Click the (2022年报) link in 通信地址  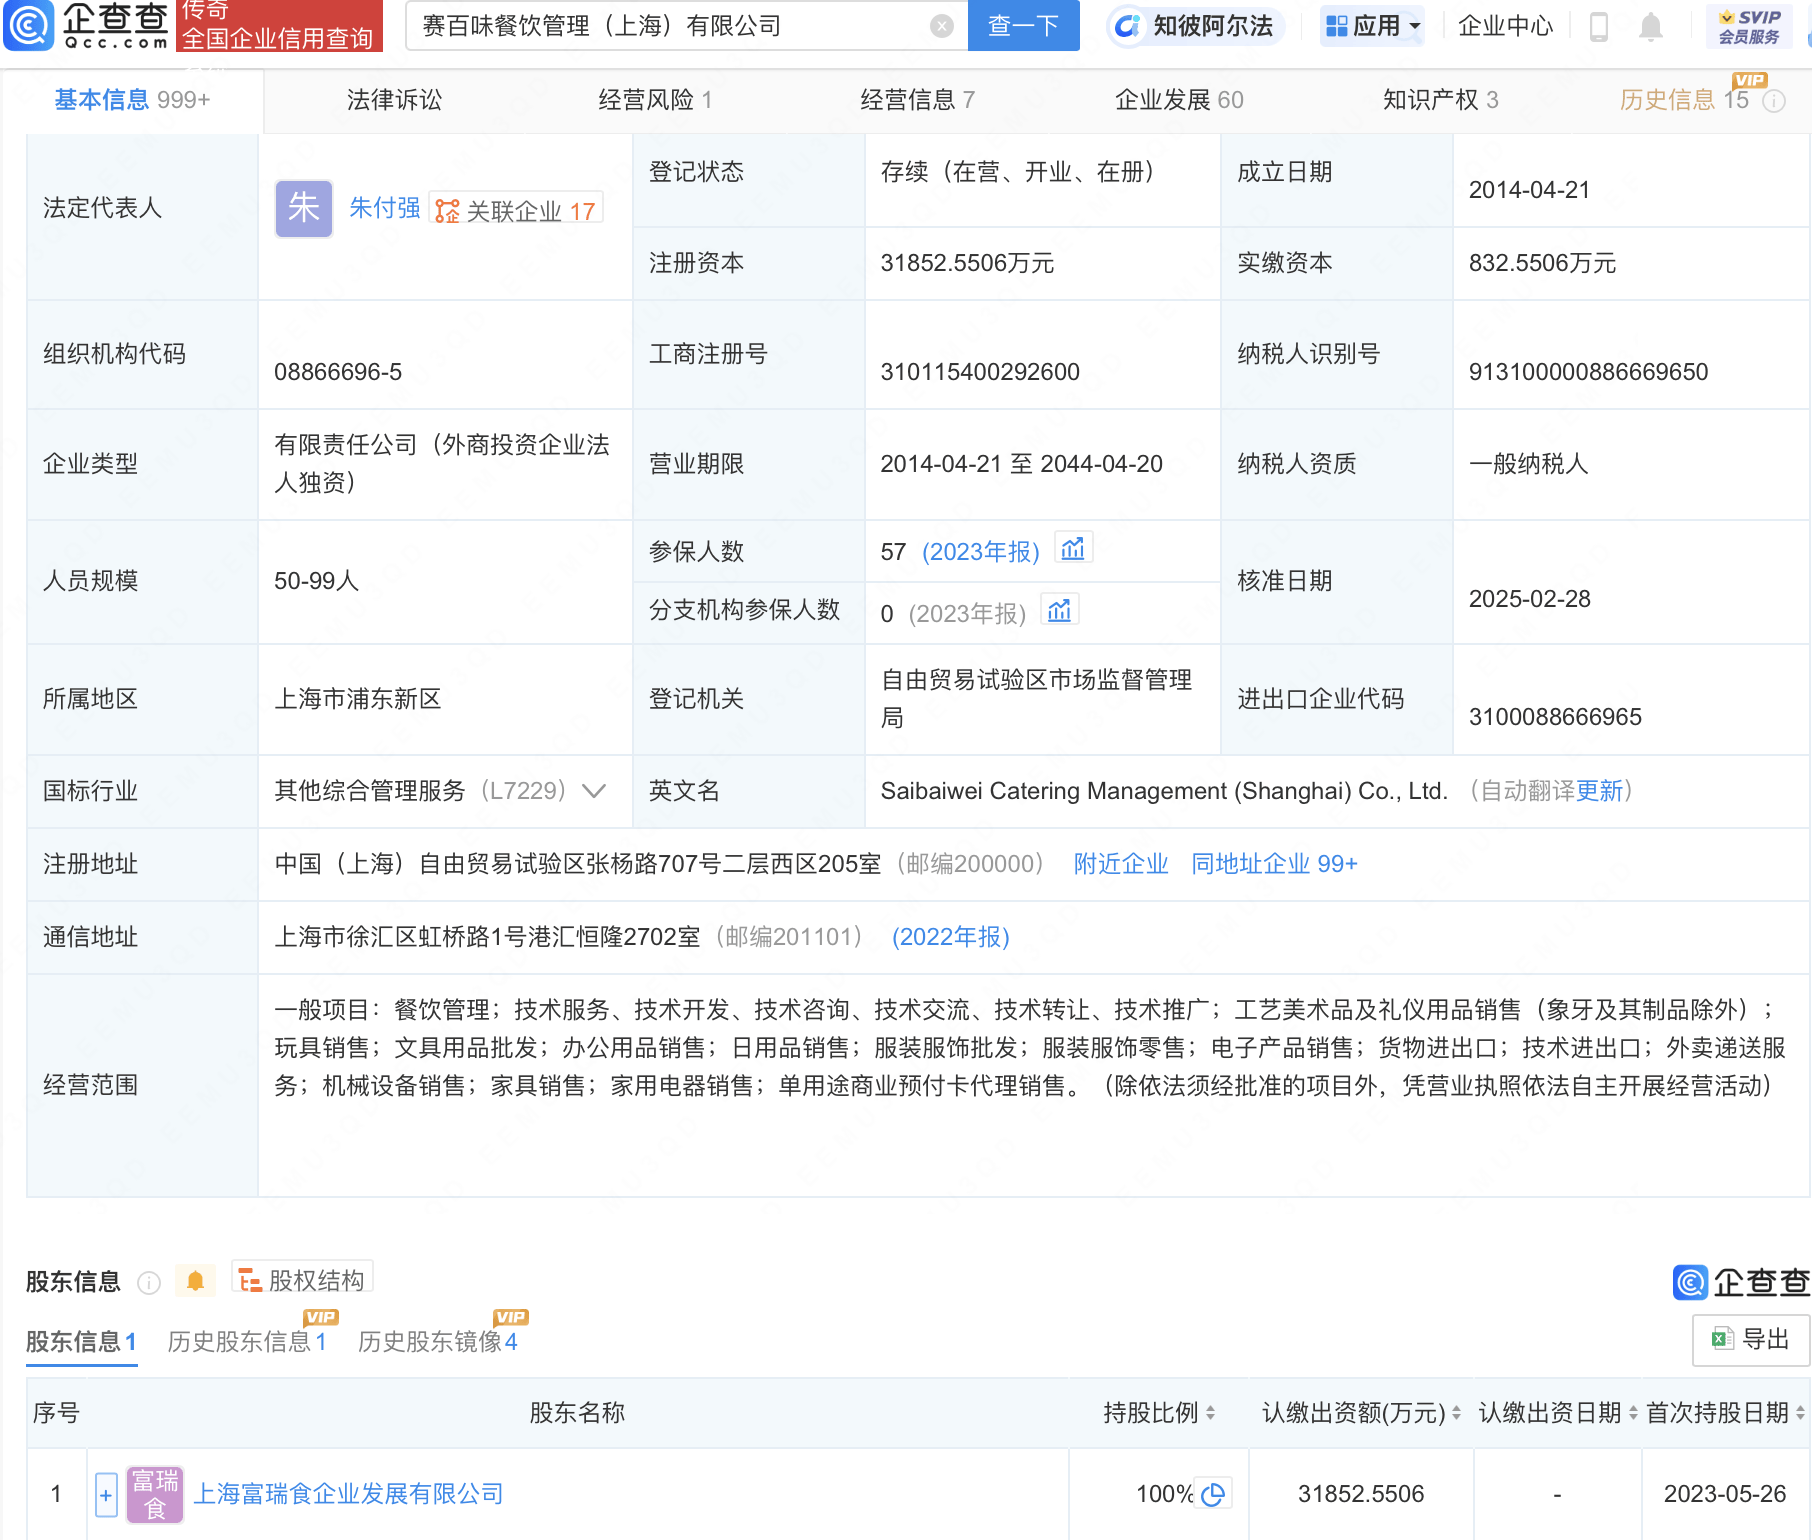(950, 937)
